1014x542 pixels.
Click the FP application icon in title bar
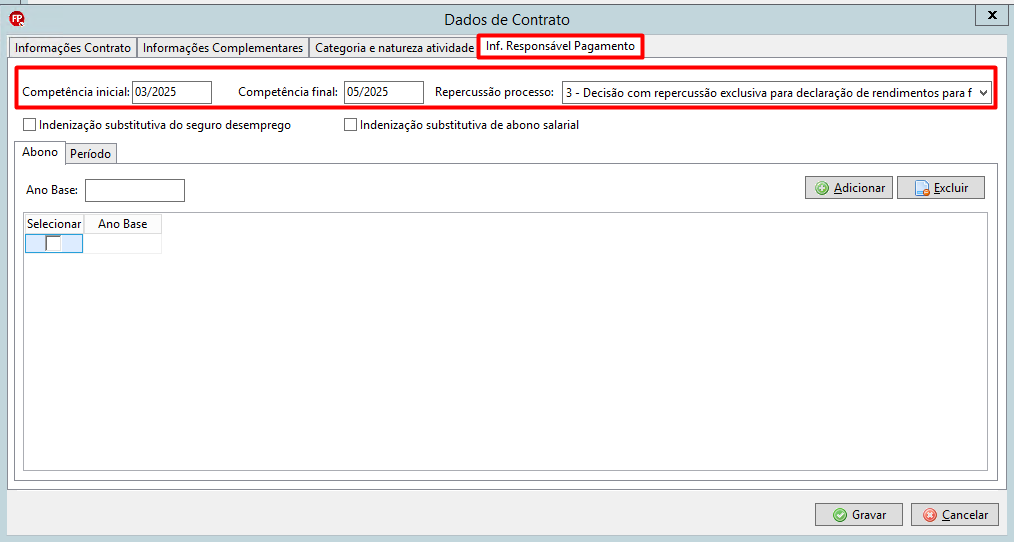coord(17,19)
